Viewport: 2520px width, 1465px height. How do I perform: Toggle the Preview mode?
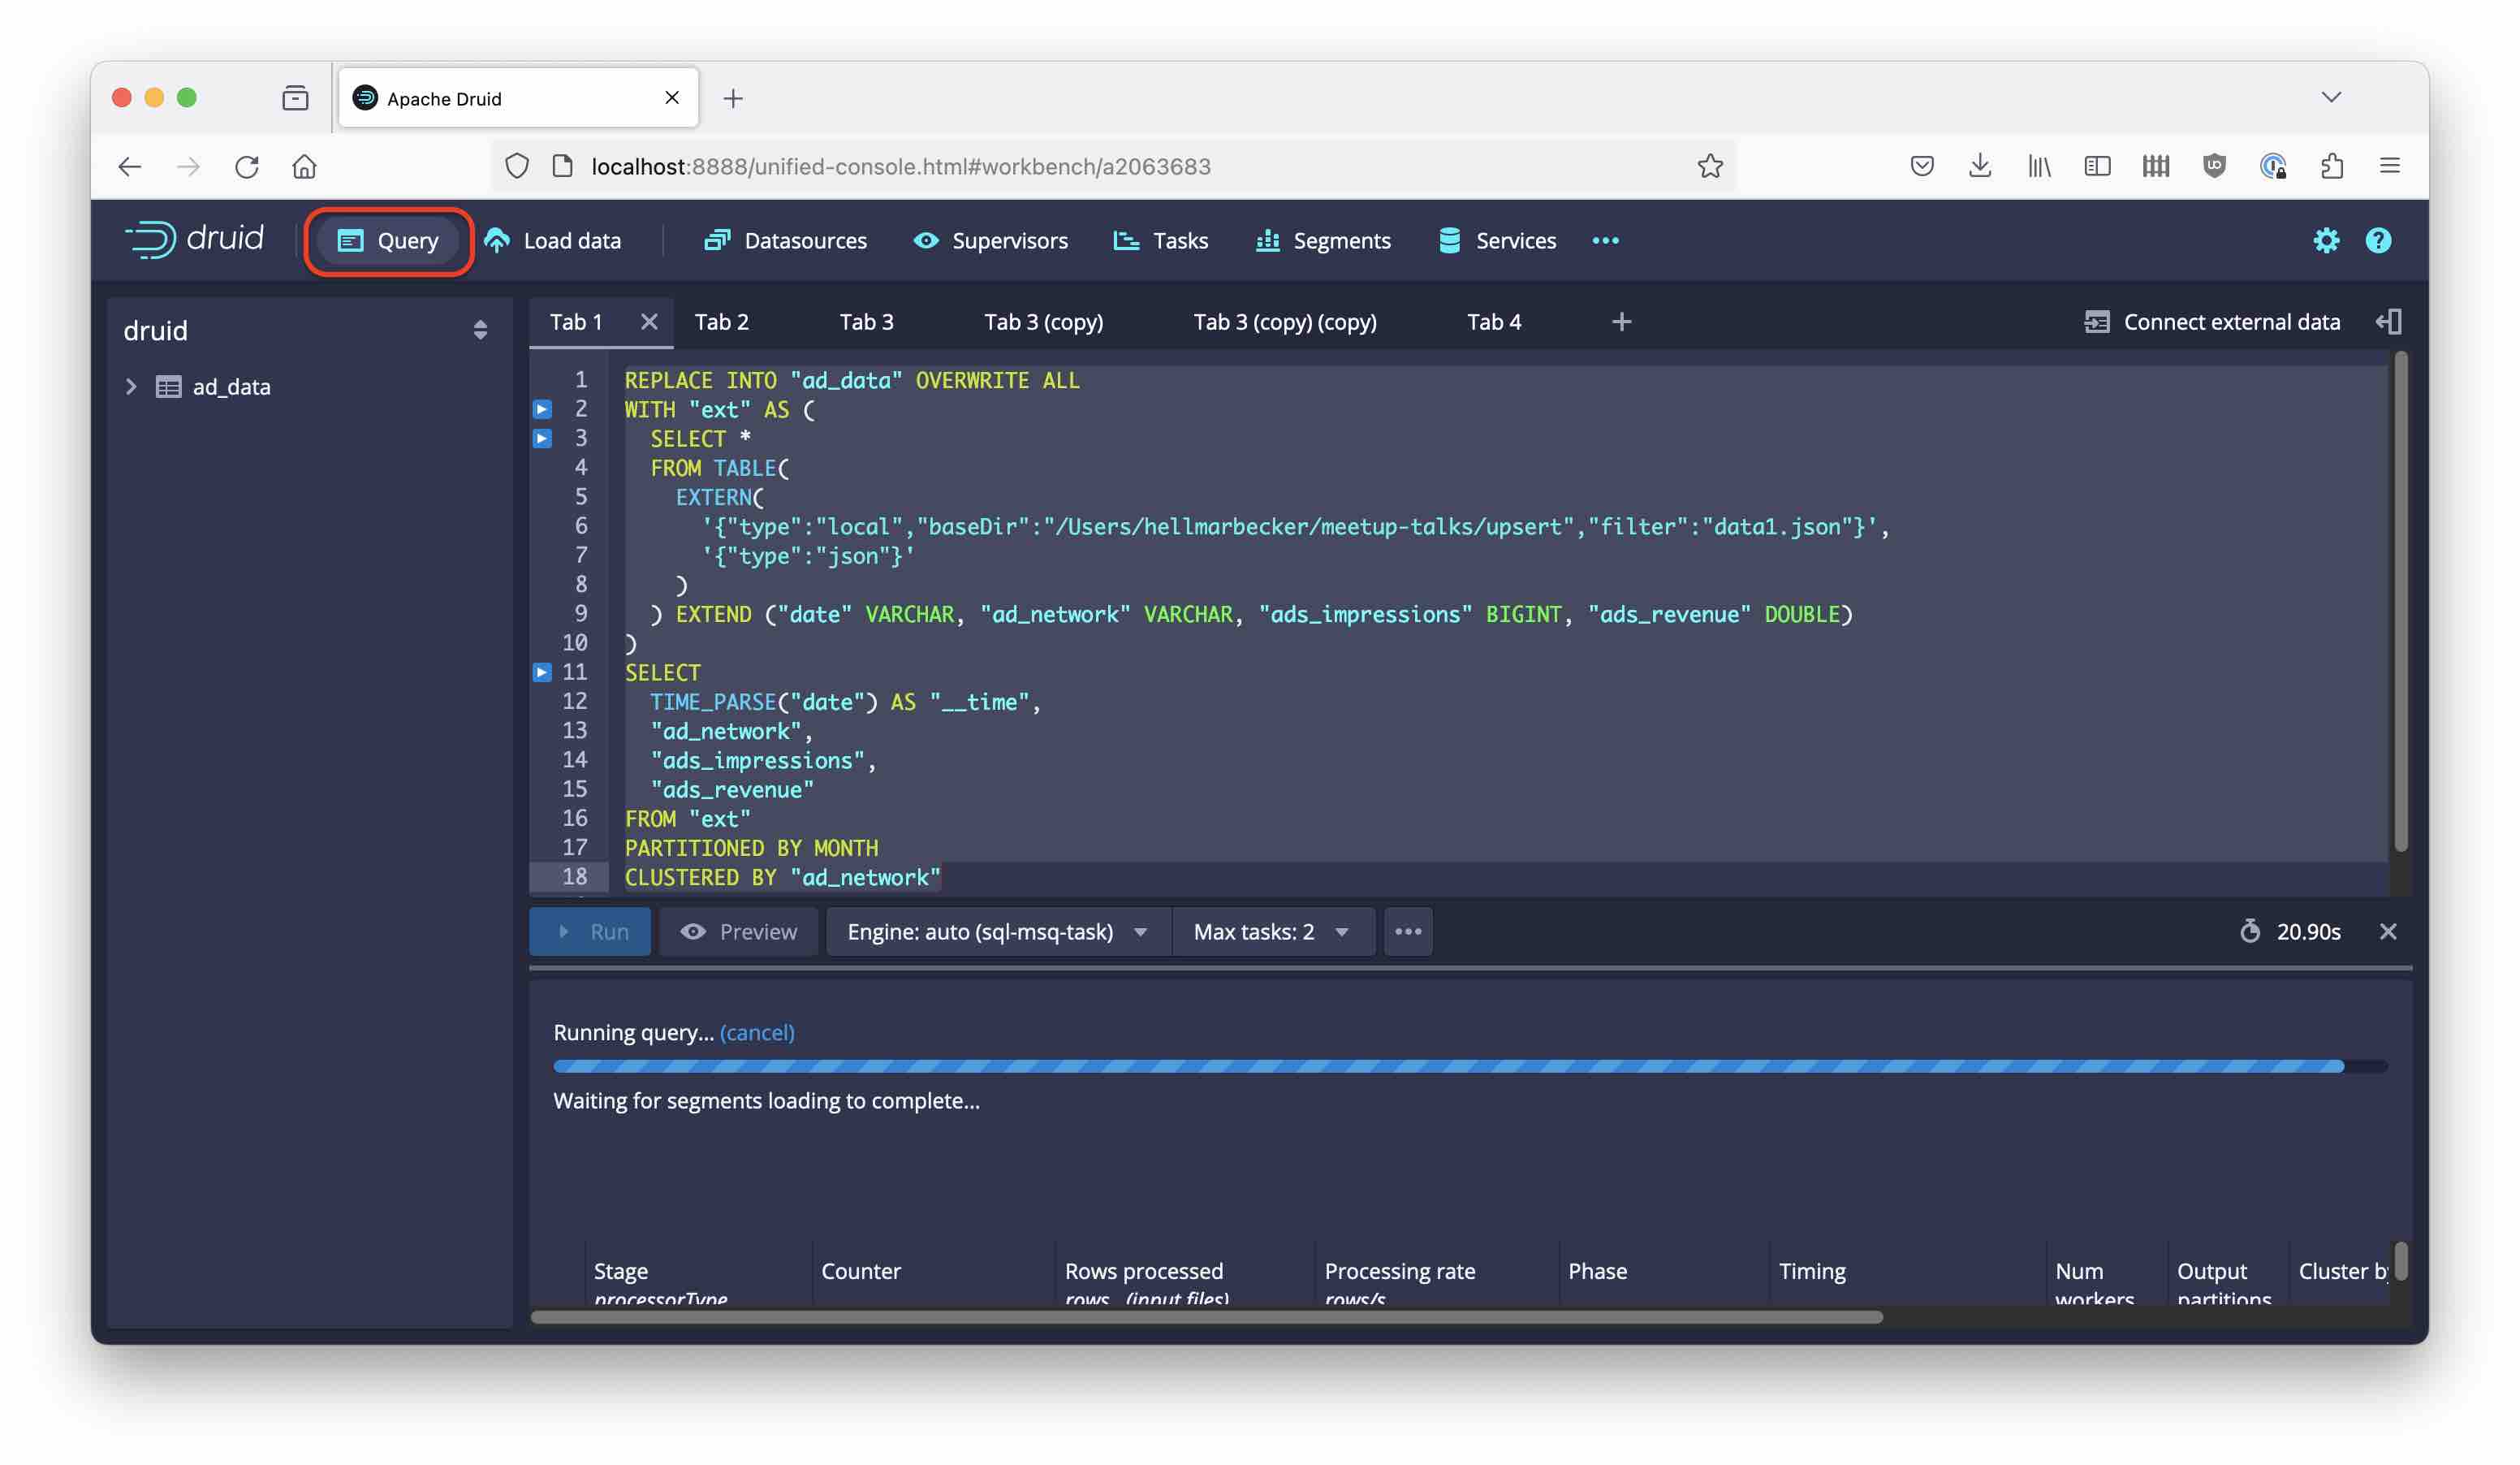739,931
